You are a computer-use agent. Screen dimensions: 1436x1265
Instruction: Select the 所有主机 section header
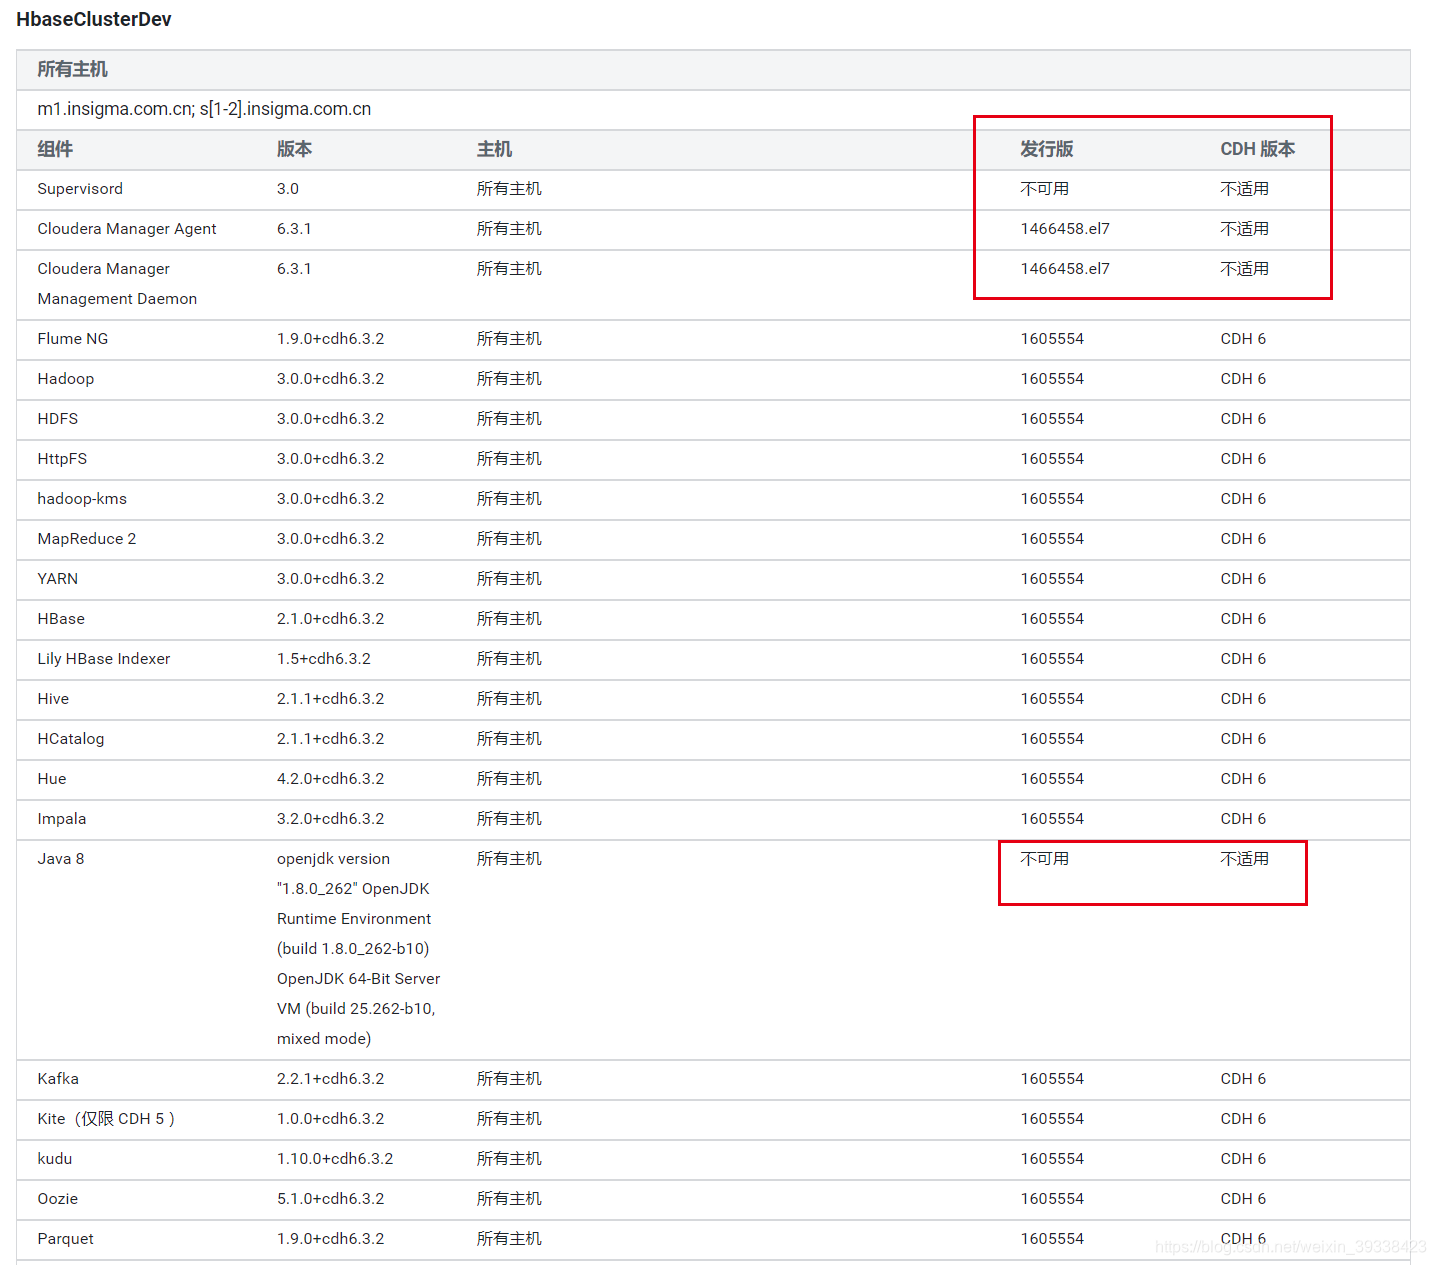[72, 69]
